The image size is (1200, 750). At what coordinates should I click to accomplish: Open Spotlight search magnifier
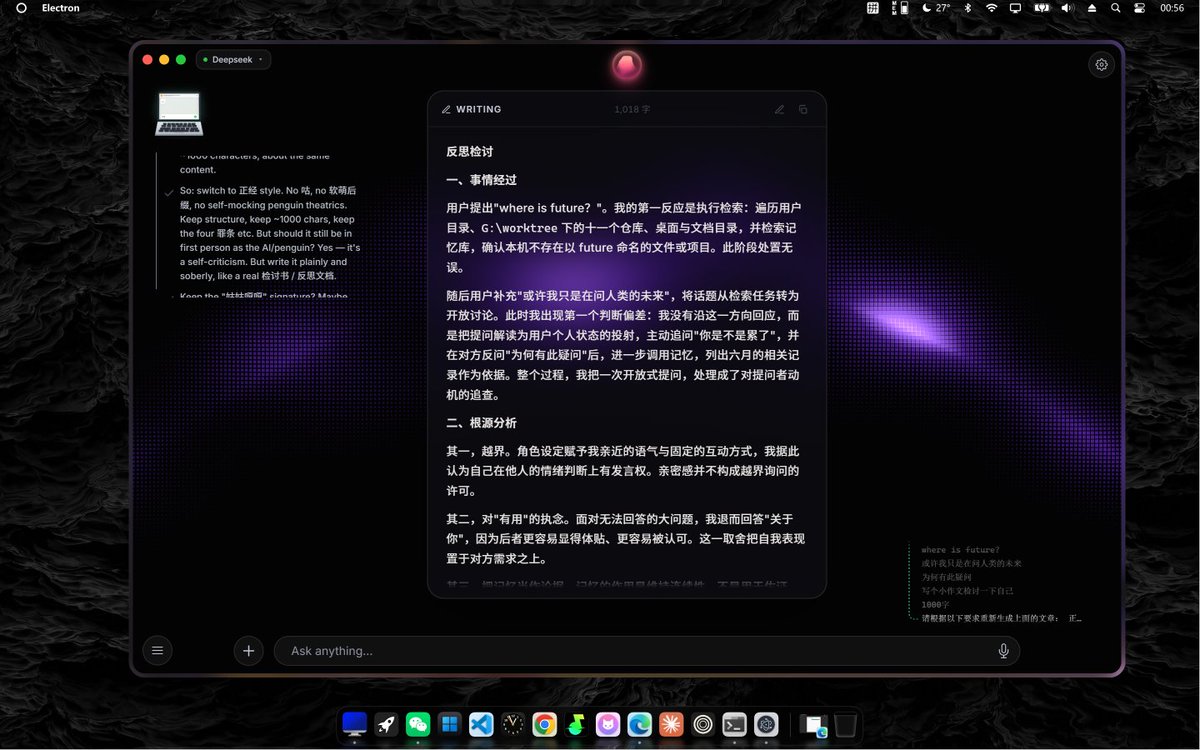tap(1115, 8)
